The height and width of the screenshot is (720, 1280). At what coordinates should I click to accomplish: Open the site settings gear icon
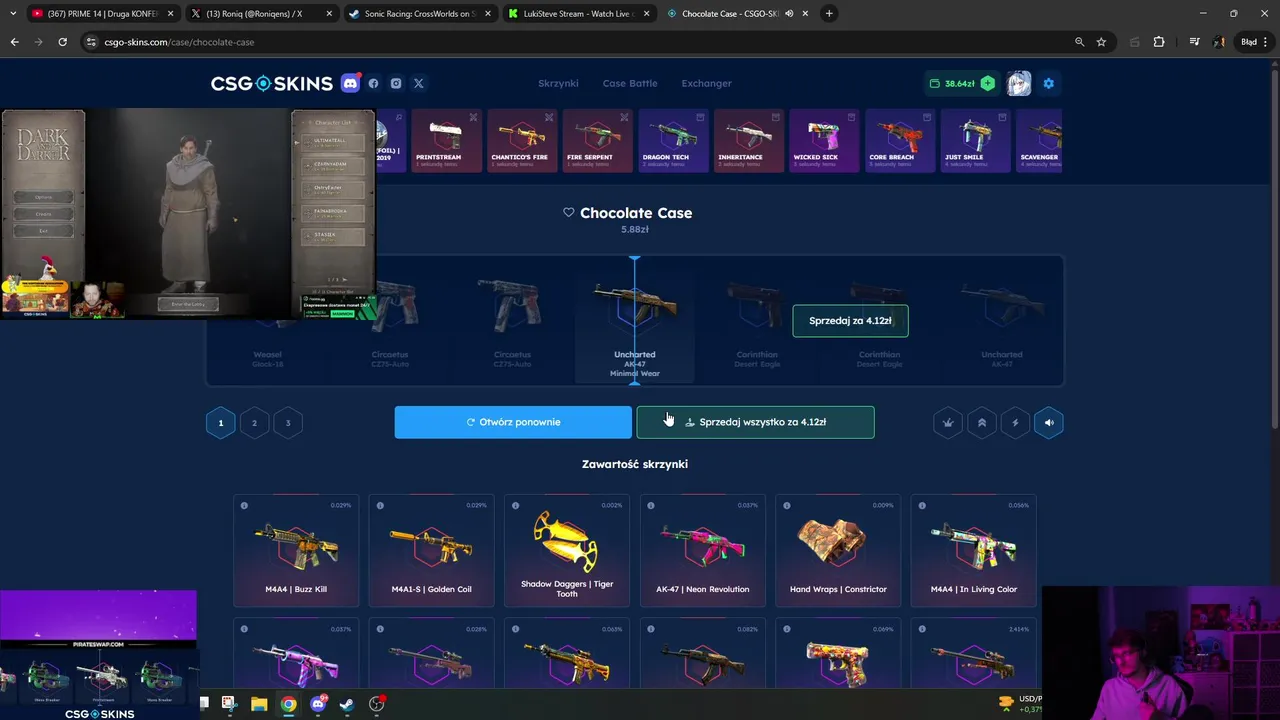pos(1048,83)
